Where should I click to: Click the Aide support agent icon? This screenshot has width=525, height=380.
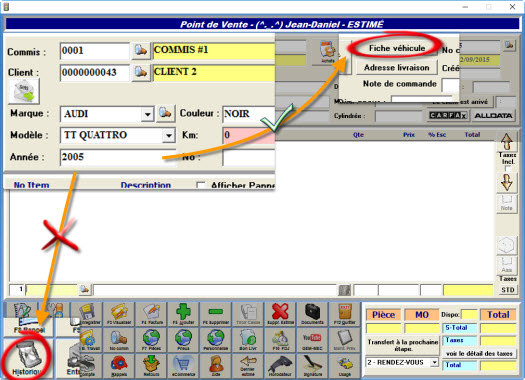216,366
